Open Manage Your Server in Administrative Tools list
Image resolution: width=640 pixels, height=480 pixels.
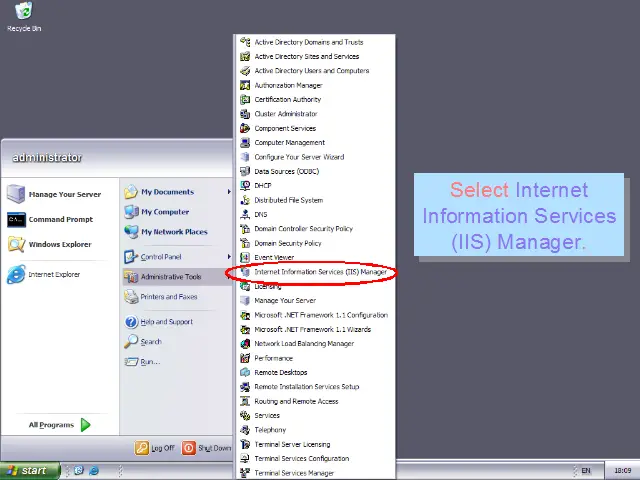(x=314, y=300)
